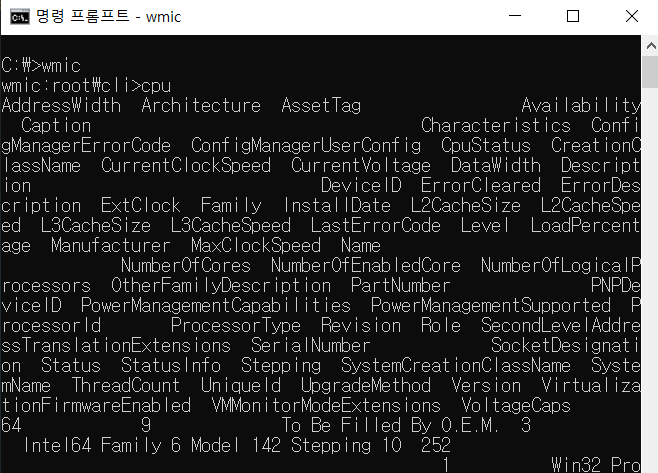
Task: Click the 'C:\>wmic' command line
Action: point(40,65)
